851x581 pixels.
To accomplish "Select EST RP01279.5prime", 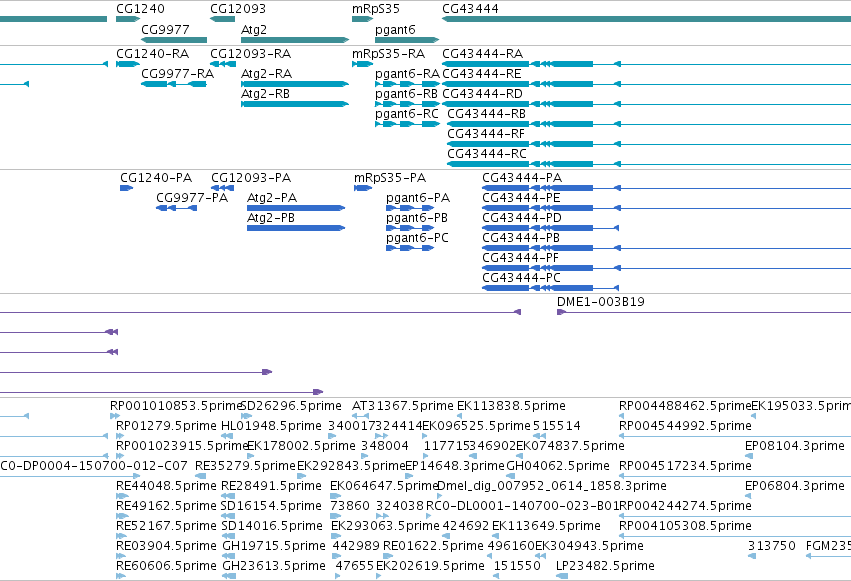I will 120,436.
